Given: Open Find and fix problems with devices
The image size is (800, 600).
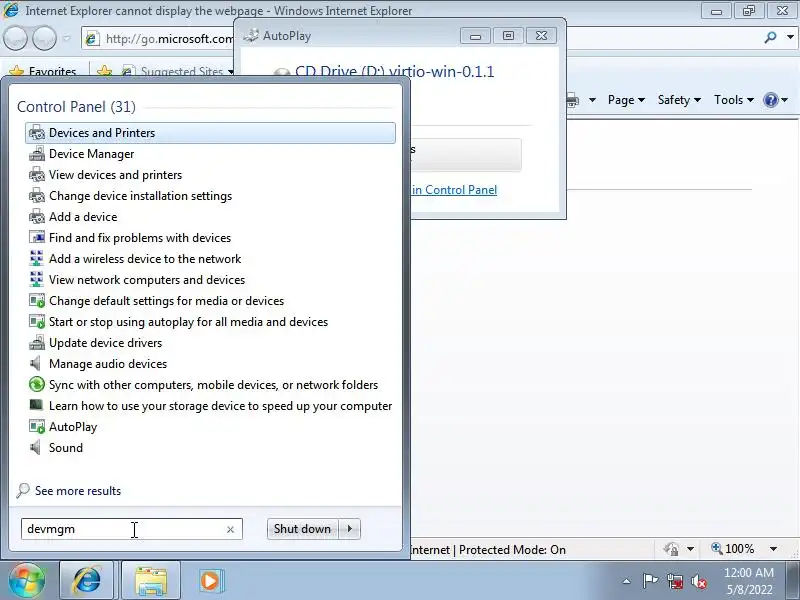Looking at the screenshot, I should pyautogui.click(x=210, y=238).
